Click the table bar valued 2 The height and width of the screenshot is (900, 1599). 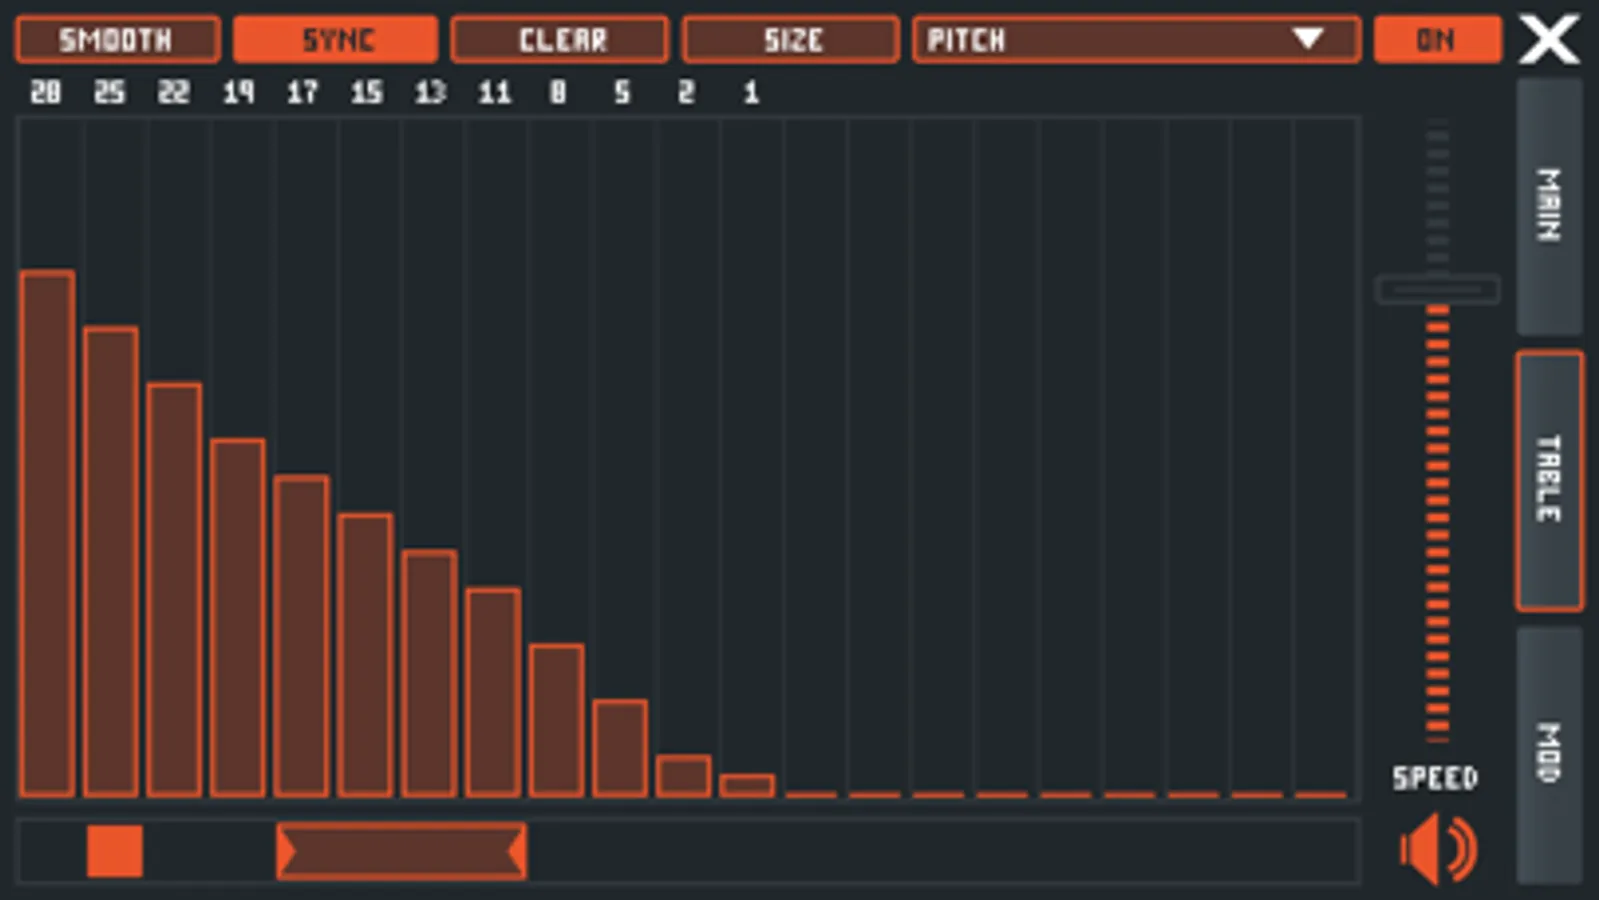pyautogui.click(x=684, y=776)
